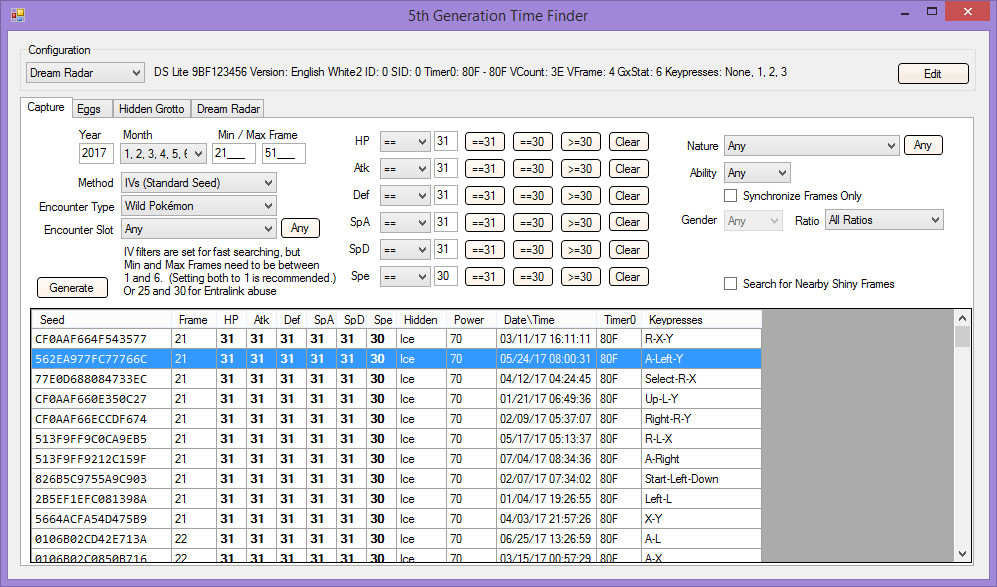Expand the Ratio dropdown showing All Ratios

(884, 220)
